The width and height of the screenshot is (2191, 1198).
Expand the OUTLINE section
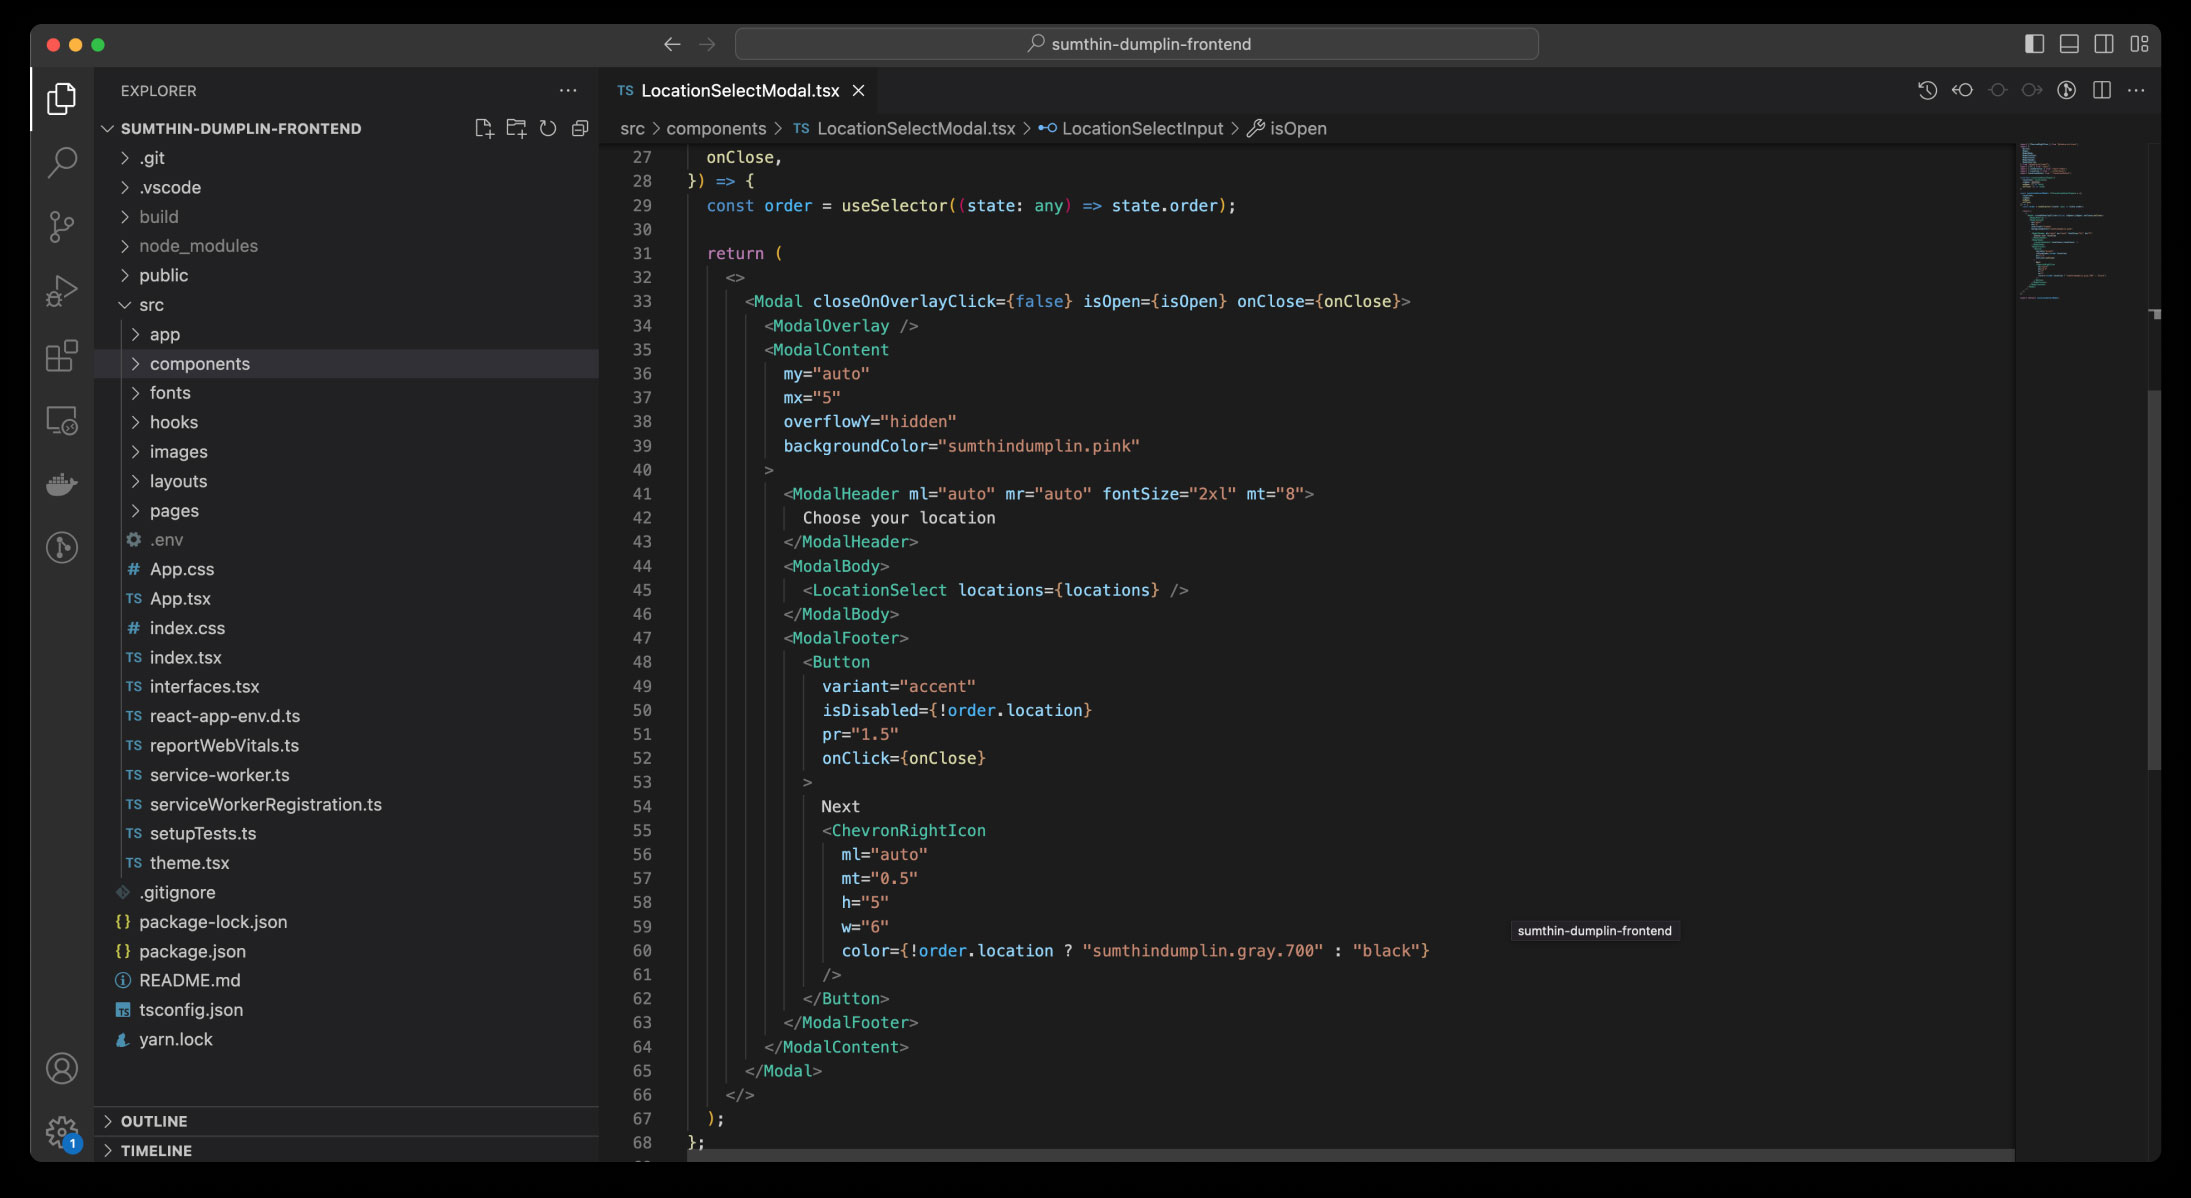154,1121
